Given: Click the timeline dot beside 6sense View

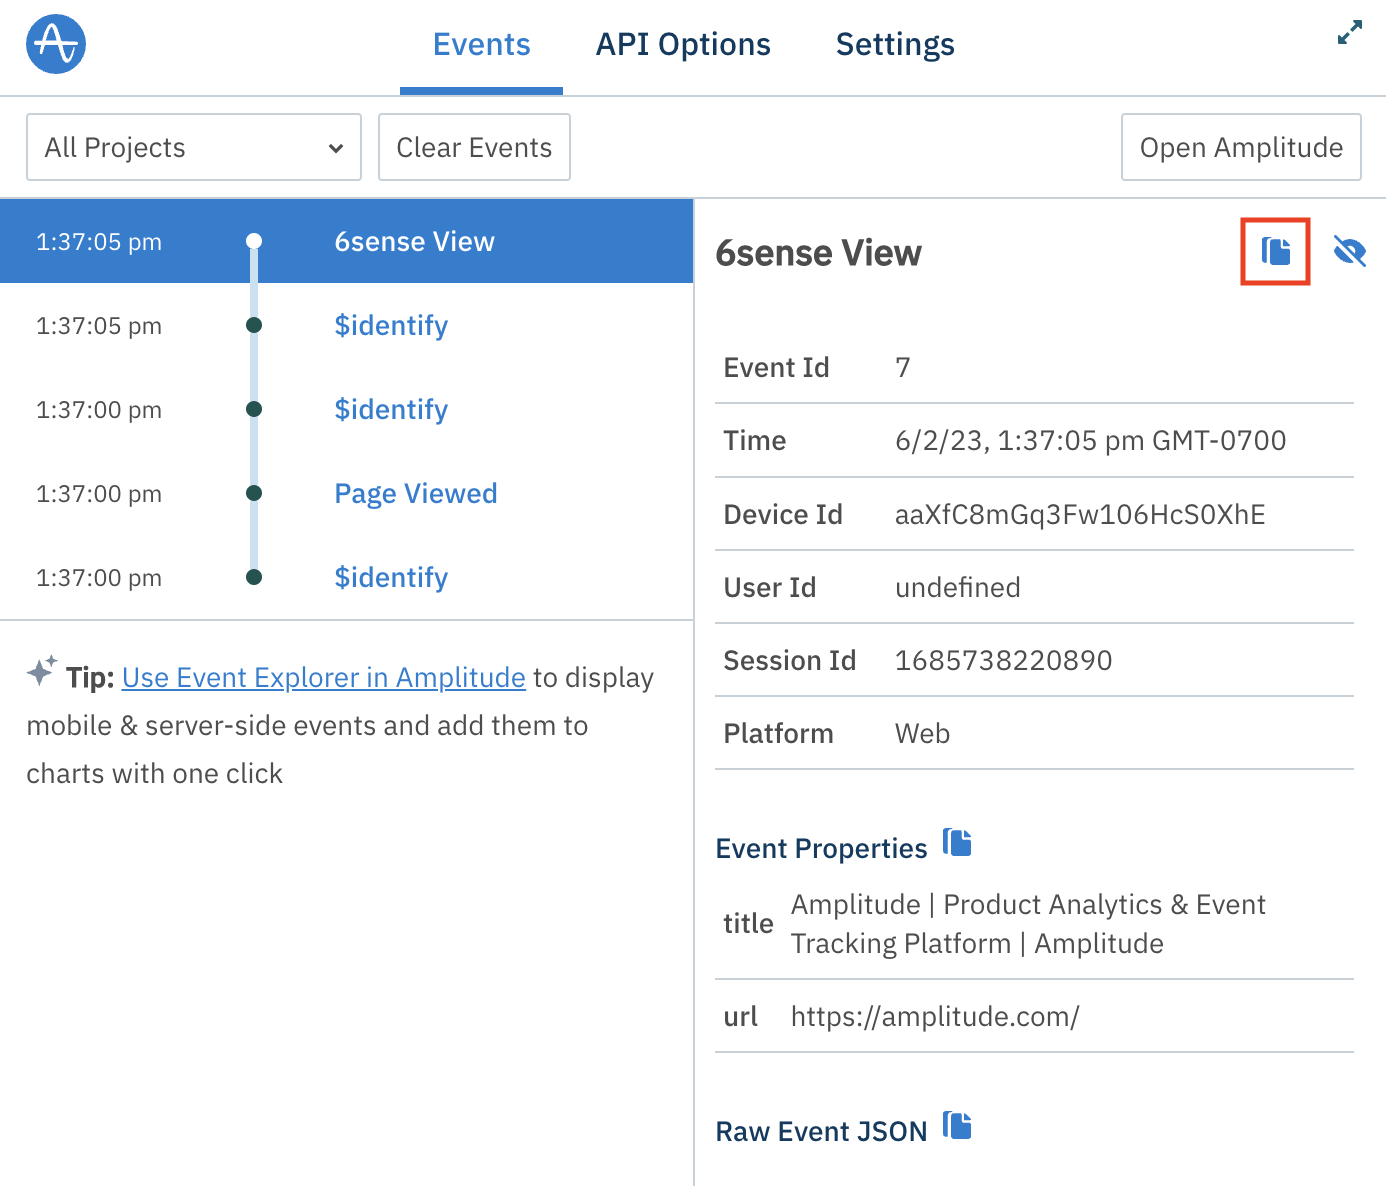Looking at the screenshot, I should click(254, 240).
